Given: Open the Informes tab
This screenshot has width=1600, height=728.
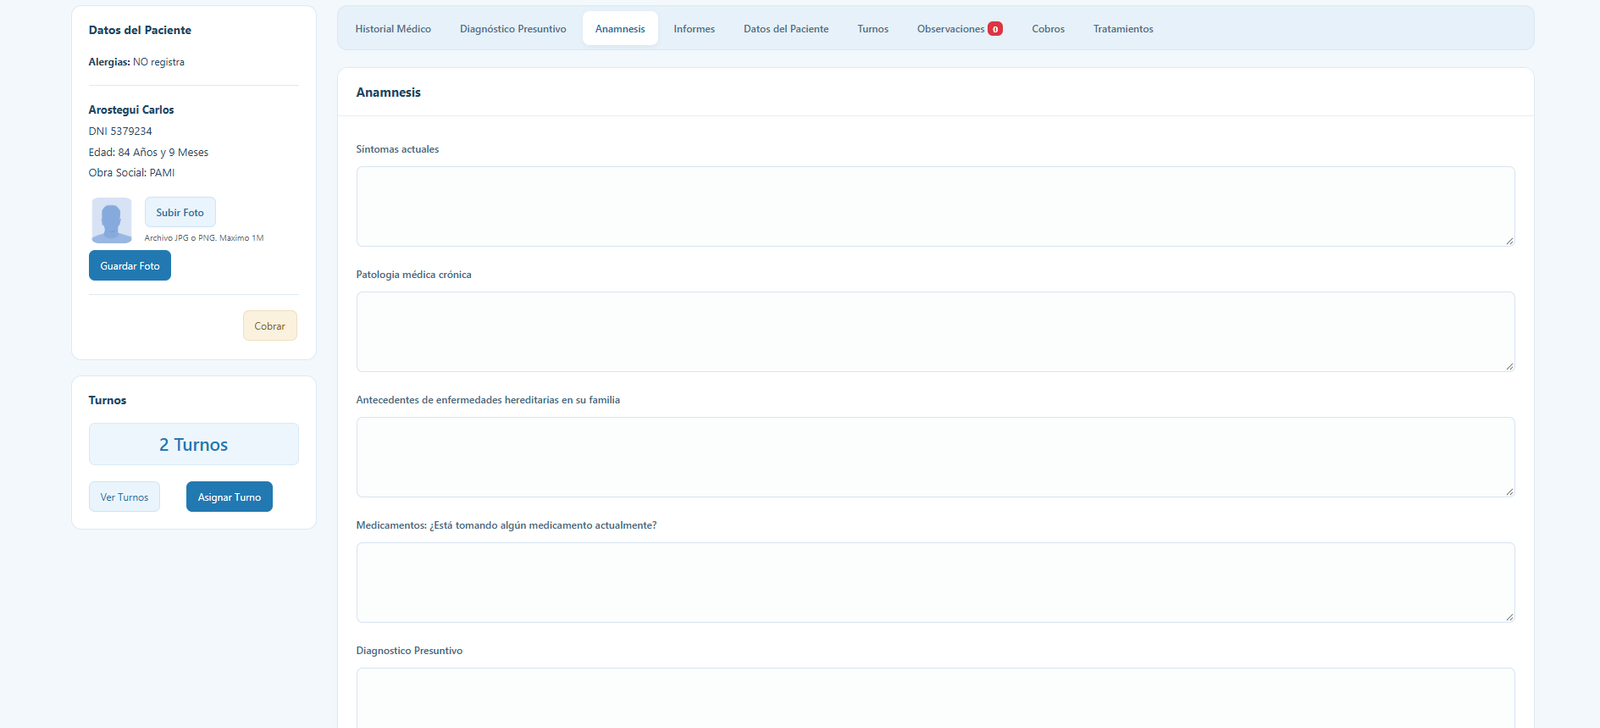Looking at the screenshot, I should pos(694,29).
